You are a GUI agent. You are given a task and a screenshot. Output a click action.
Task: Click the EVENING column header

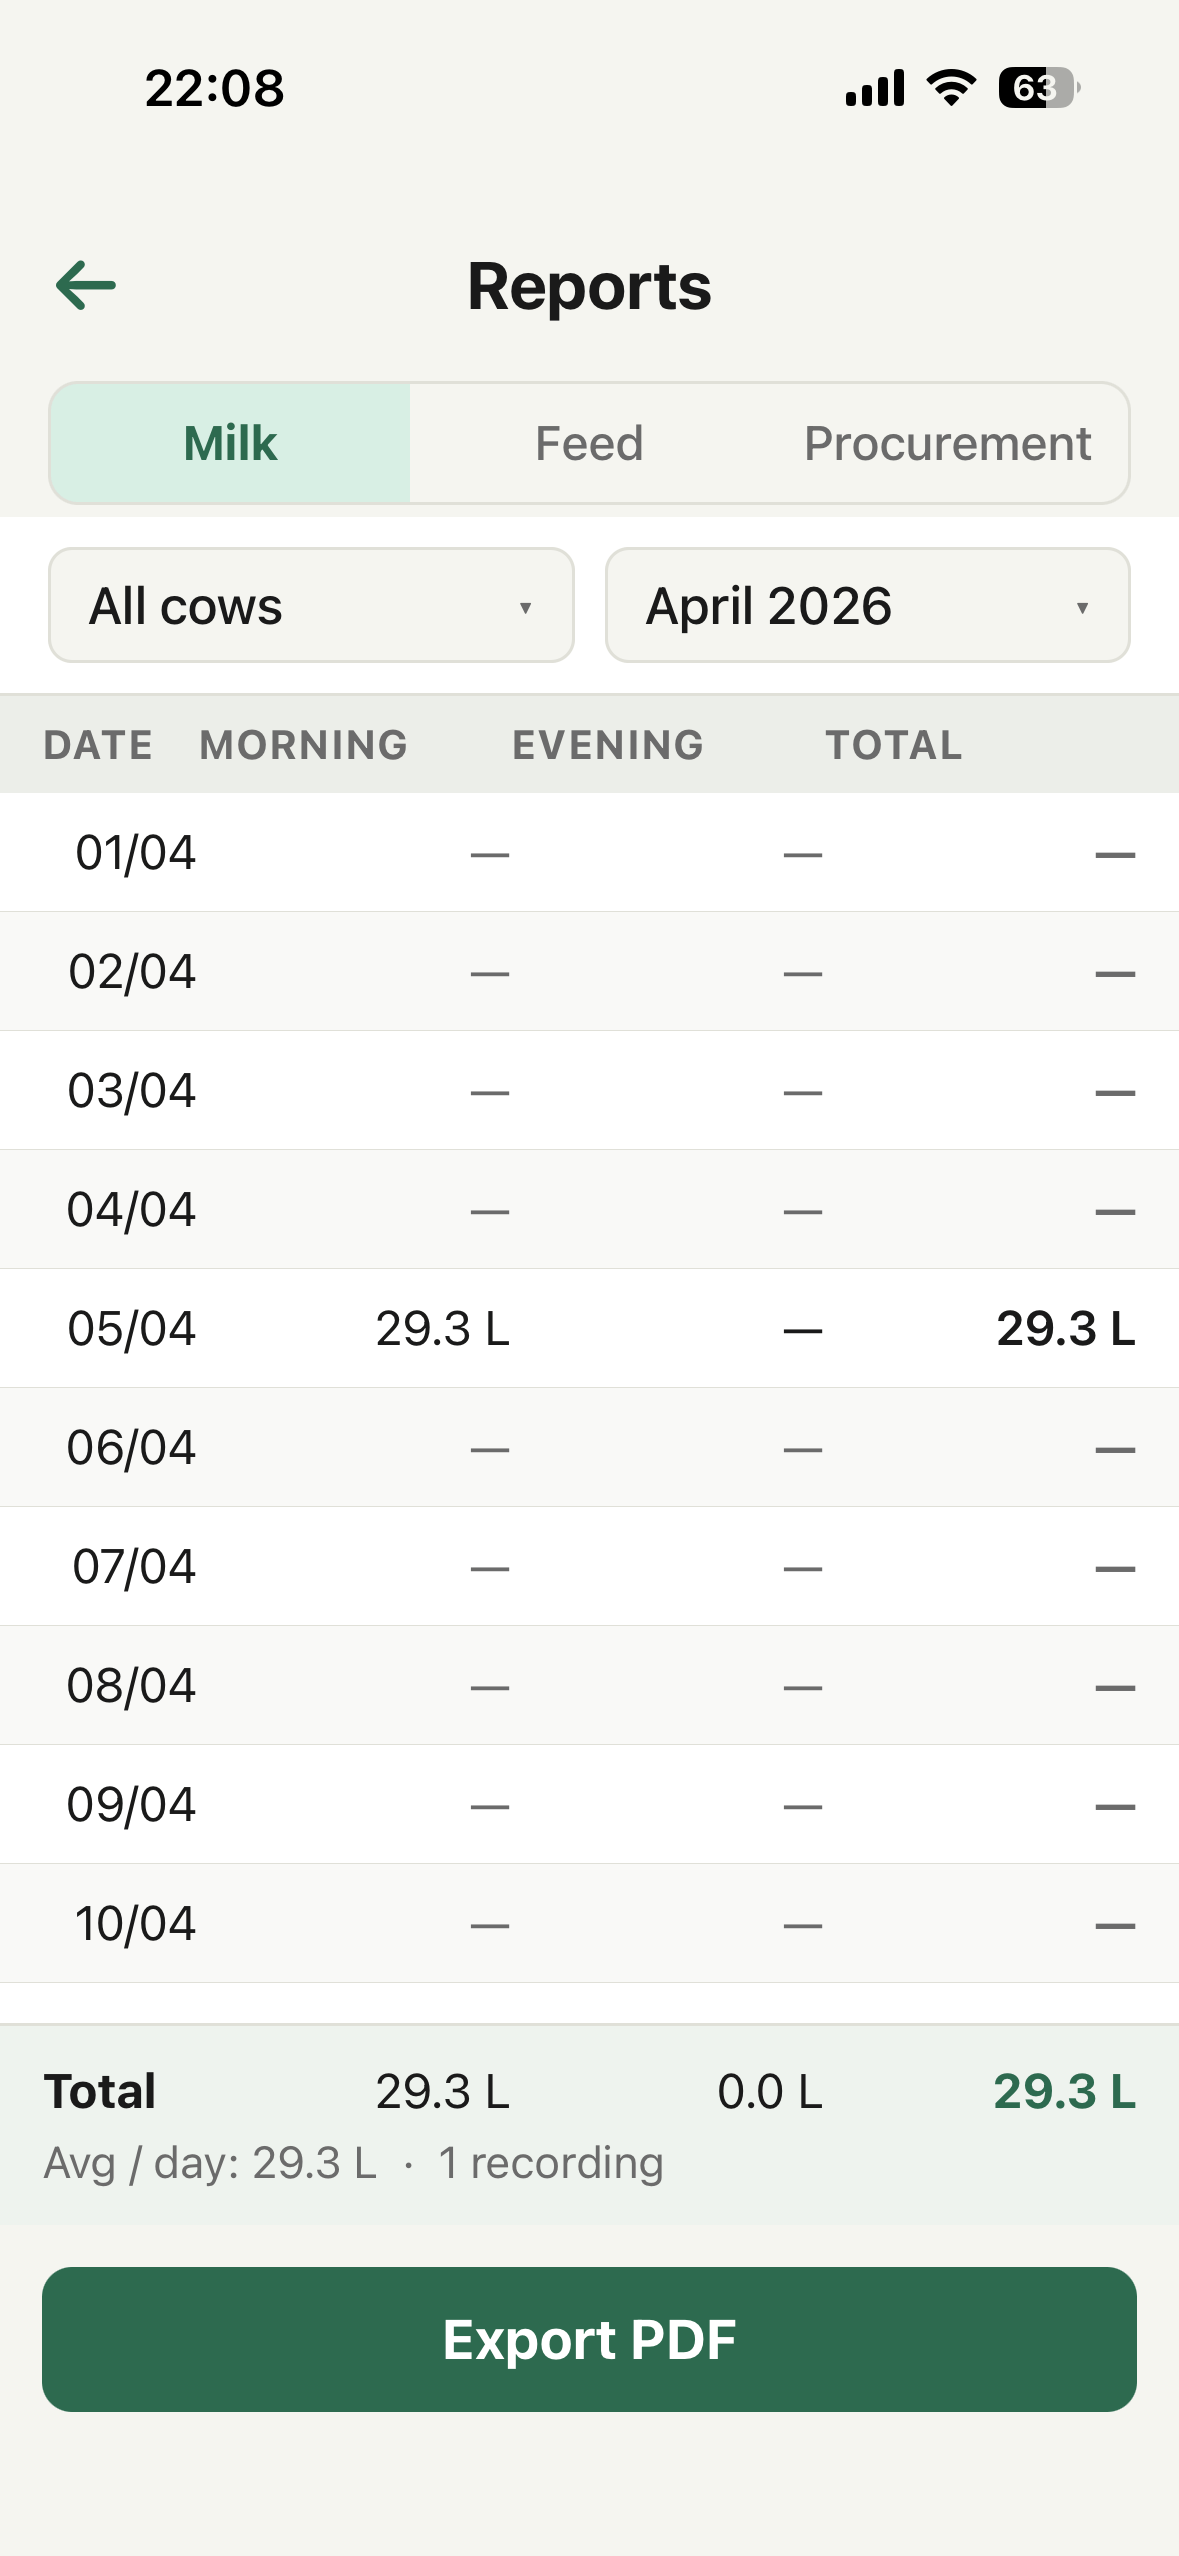[608, 745]
